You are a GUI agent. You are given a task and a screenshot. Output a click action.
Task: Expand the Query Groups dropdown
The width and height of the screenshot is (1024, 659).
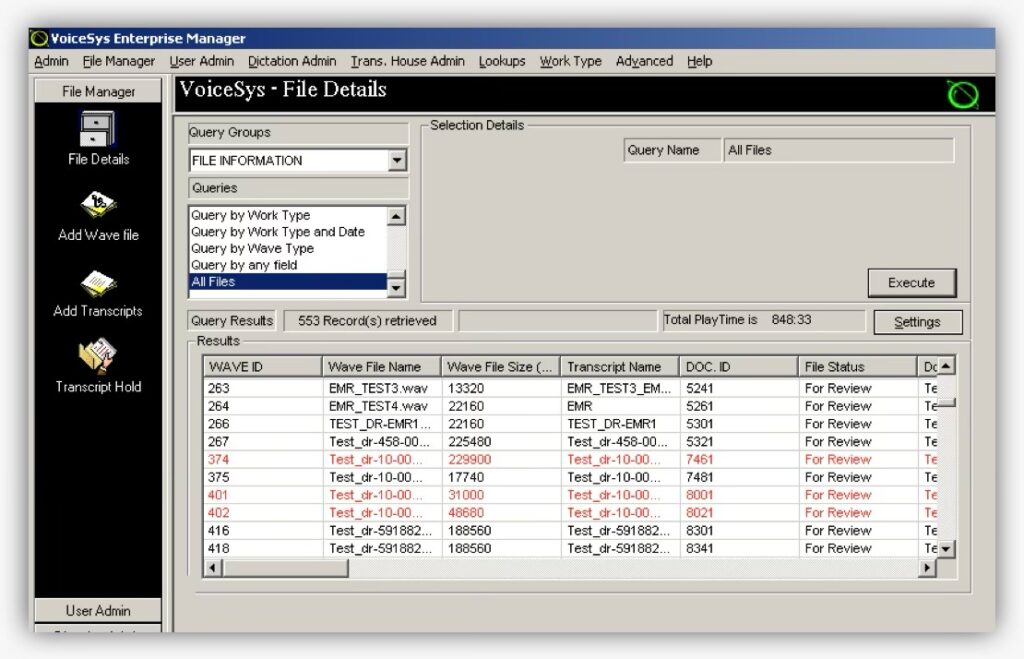[397, 161]
